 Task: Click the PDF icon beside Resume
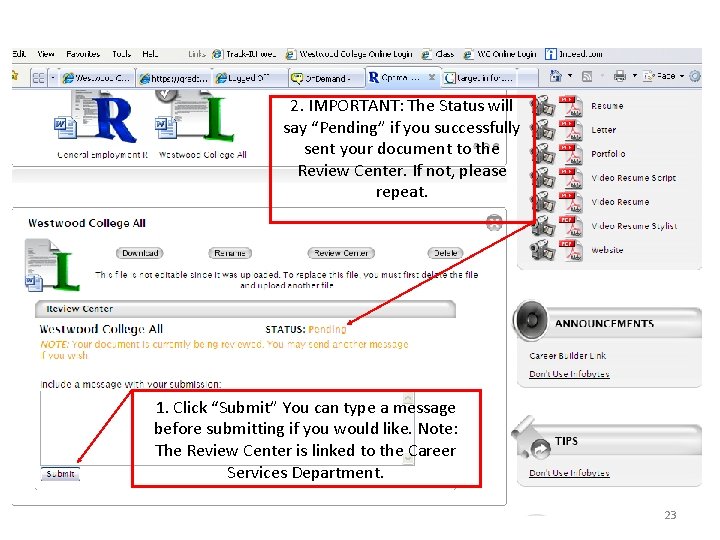570,106
